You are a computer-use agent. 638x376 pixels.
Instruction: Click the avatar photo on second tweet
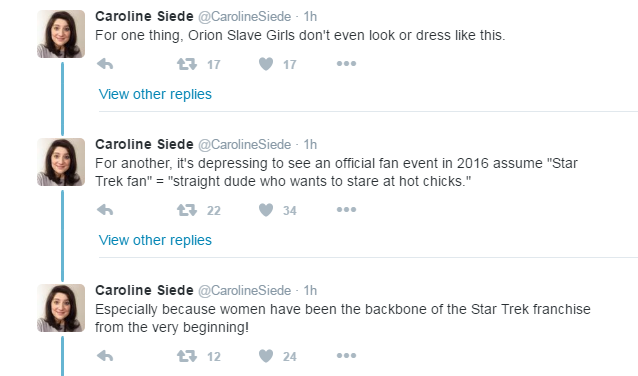(x=61, y=162)
